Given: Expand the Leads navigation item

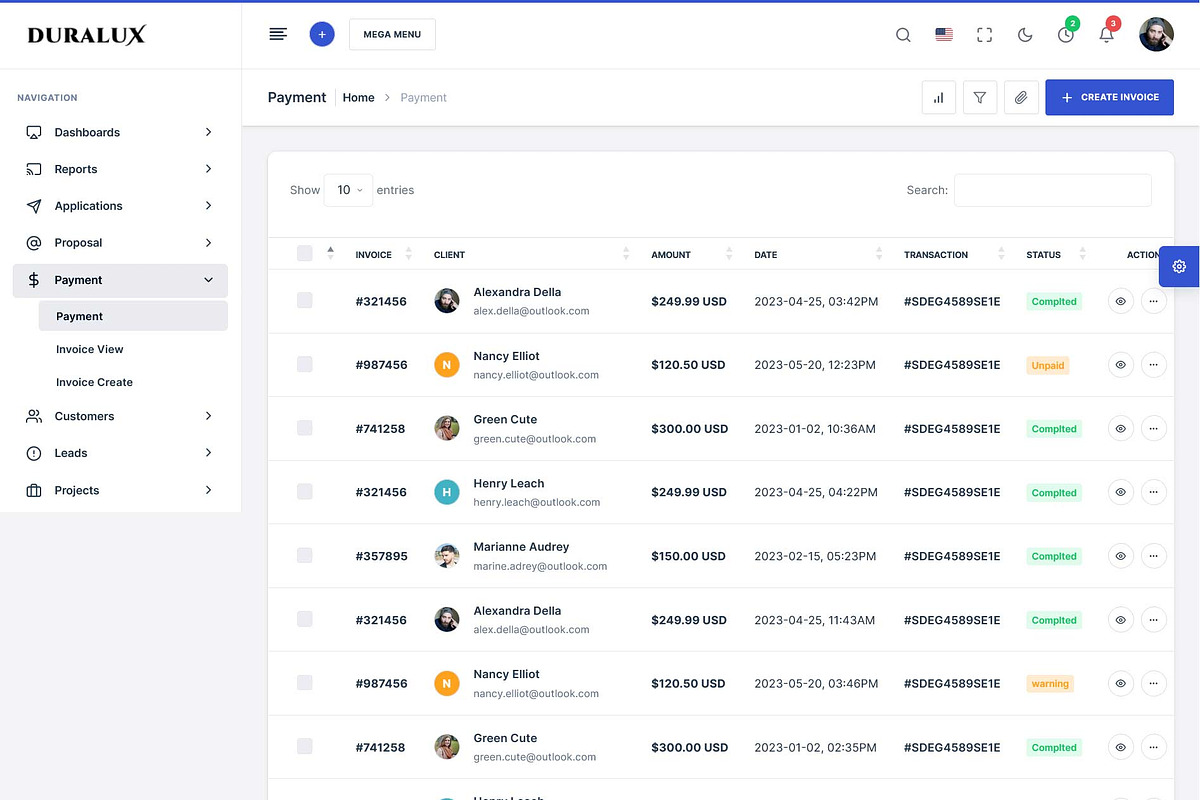Looking at the screenshot, I should (120, 453).
